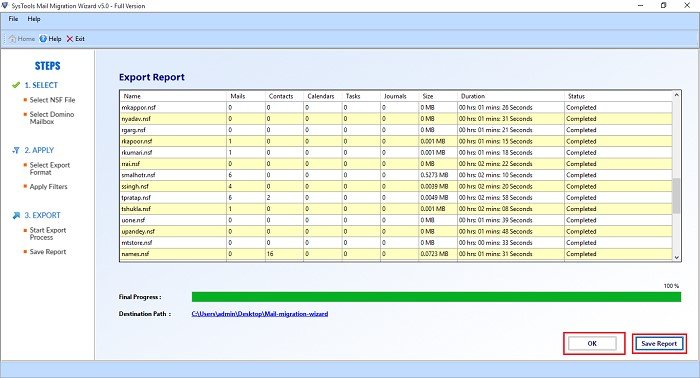Click the report table scrollbar thumb

(676, 195)
